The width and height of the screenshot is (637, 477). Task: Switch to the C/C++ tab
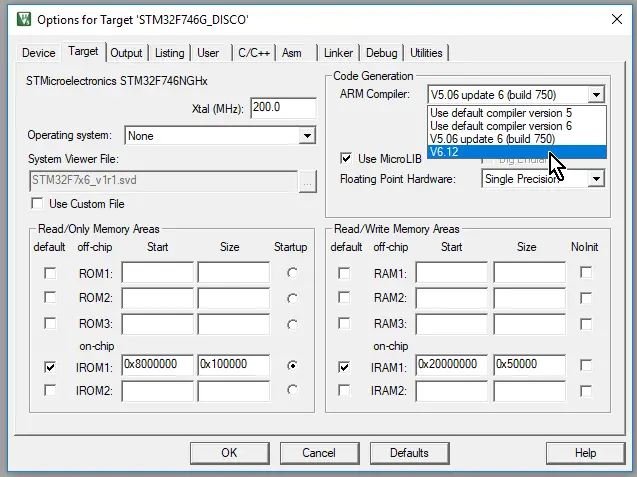coord(249,53)
